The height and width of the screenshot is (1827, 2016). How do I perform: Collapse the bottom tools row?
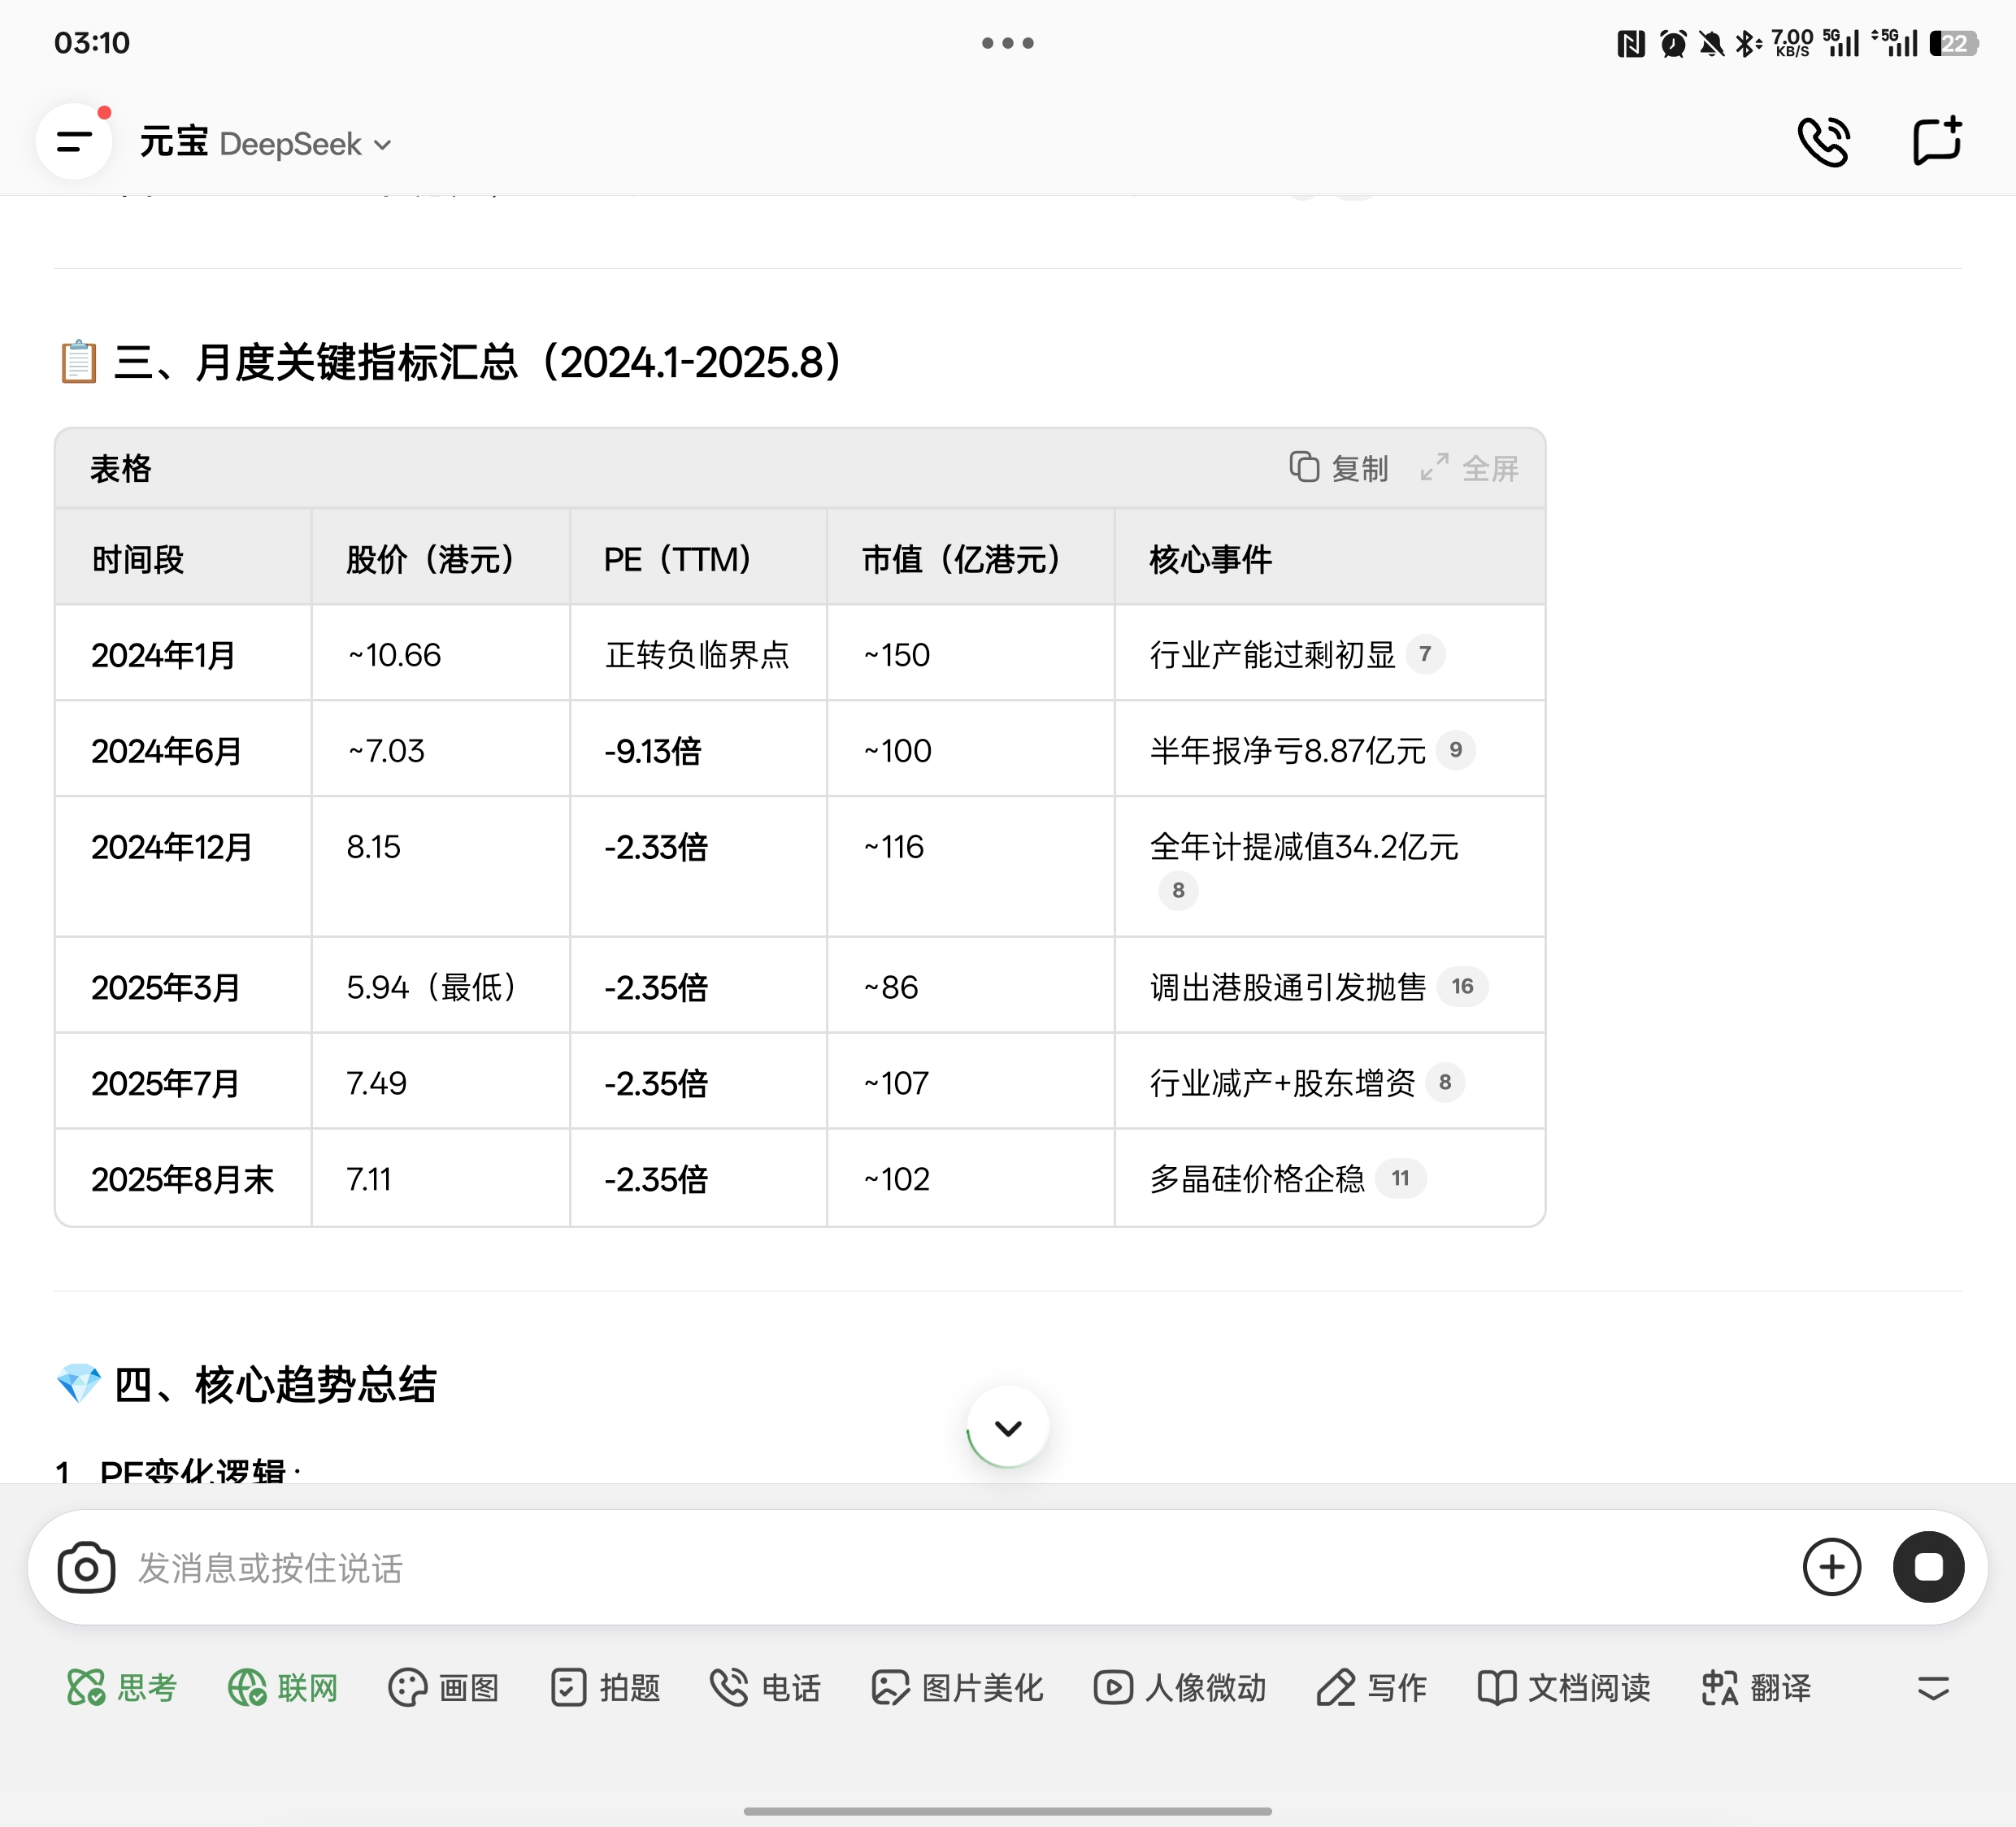[1933, 1688]
